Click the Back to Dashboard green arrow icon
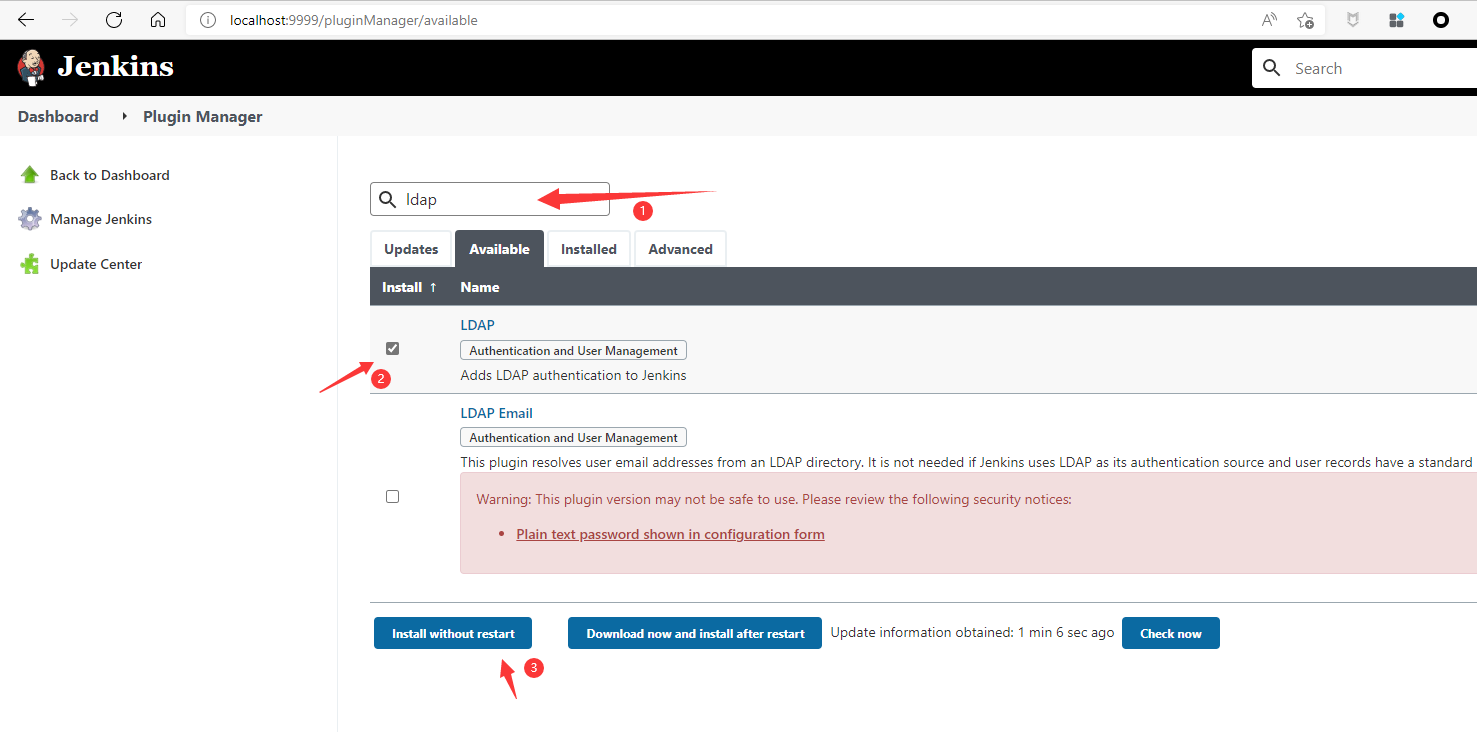 point(30,175)
